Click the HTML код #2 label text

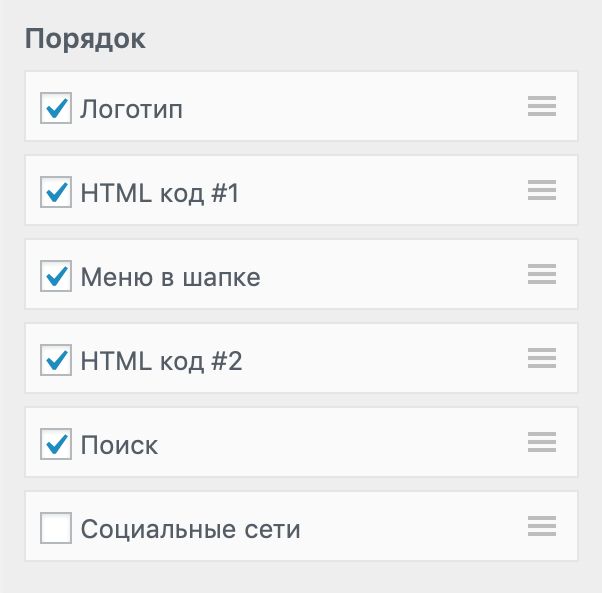coord(161,361)
